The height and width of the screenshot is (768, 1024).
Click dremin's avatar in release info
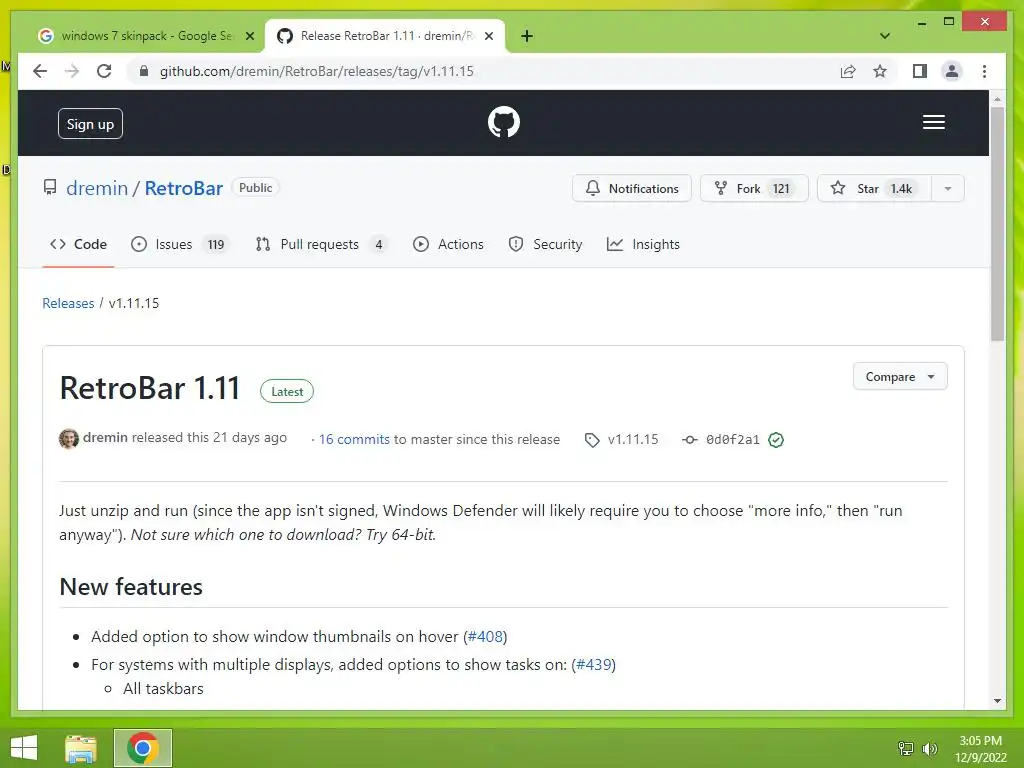click(x=69, y=438)
